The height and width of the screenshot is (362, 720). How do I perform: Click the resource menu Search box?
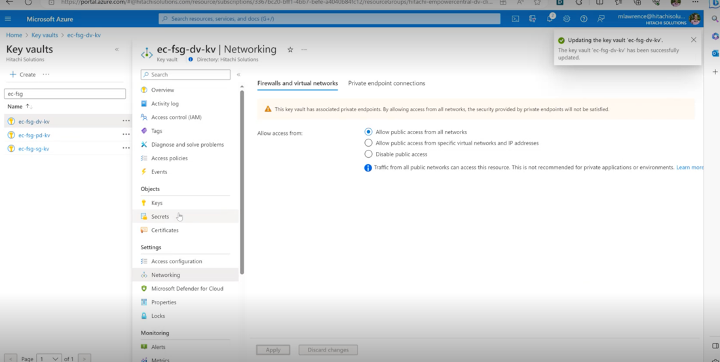tap(186, 74)
